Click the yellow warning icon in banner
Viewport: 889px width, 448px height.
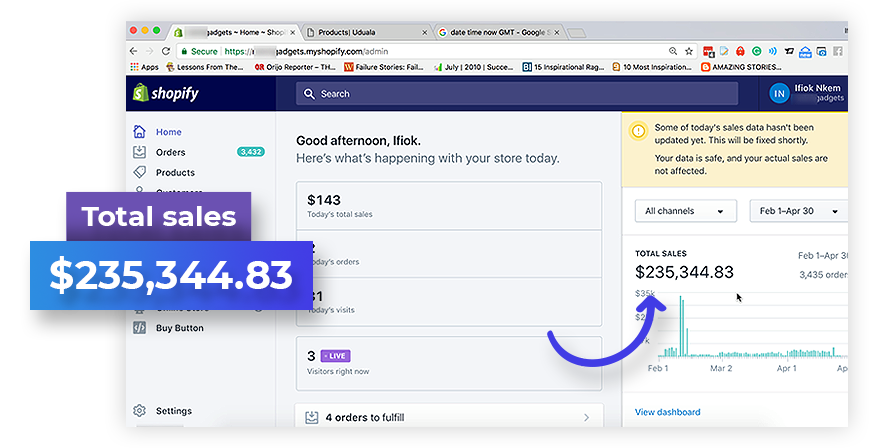(x=638, y=131)
